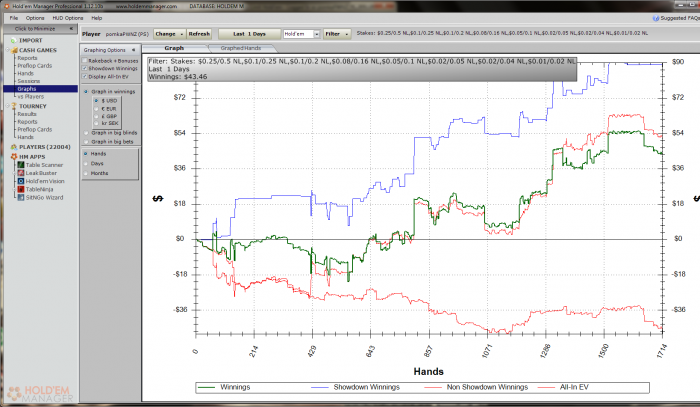Click the Tourney trophy icon

click(x=14, y=106)
